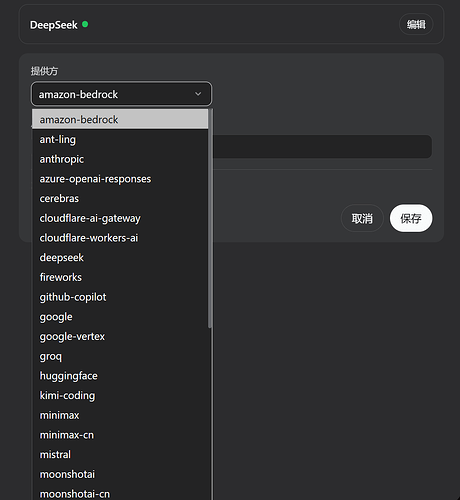
Task: Click the dropdown list scrollbar thumb
Action: (x=210, y=218)
